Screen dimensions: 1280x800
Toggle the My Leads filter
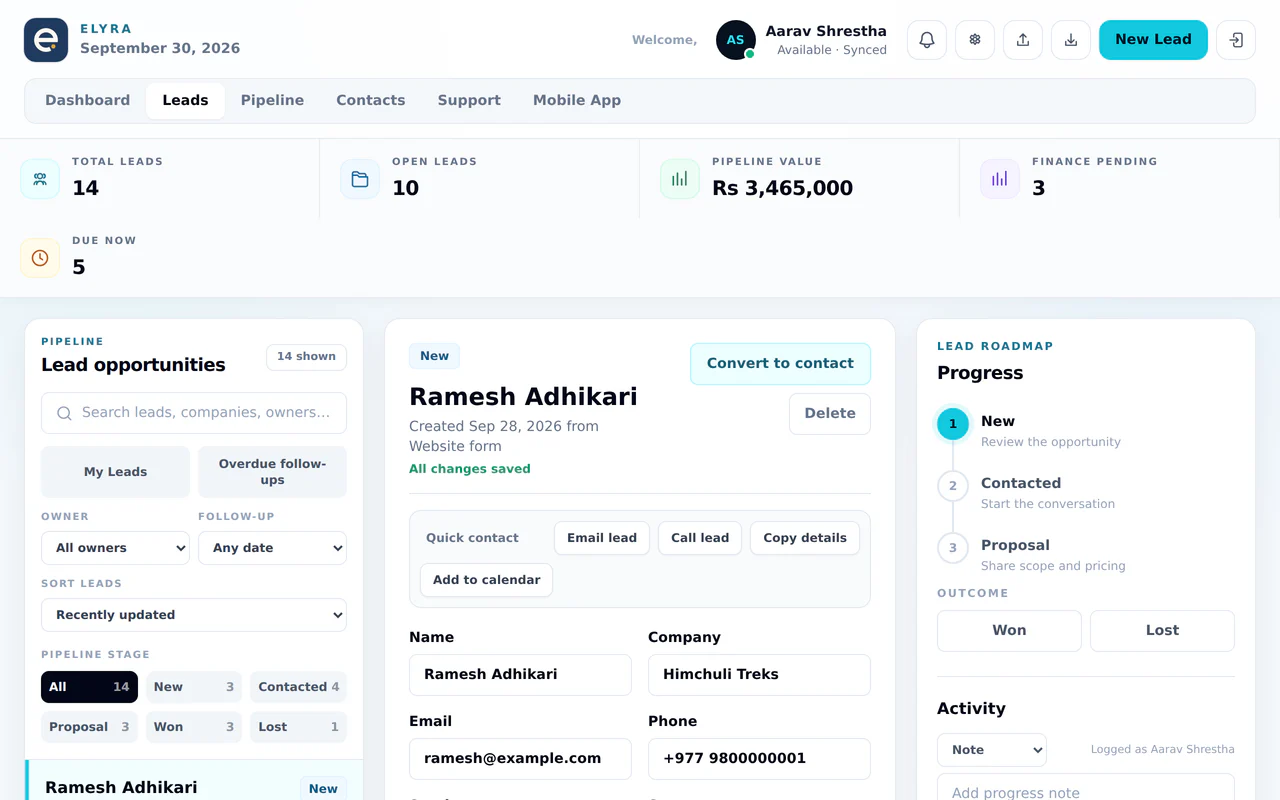coord(115,472)
